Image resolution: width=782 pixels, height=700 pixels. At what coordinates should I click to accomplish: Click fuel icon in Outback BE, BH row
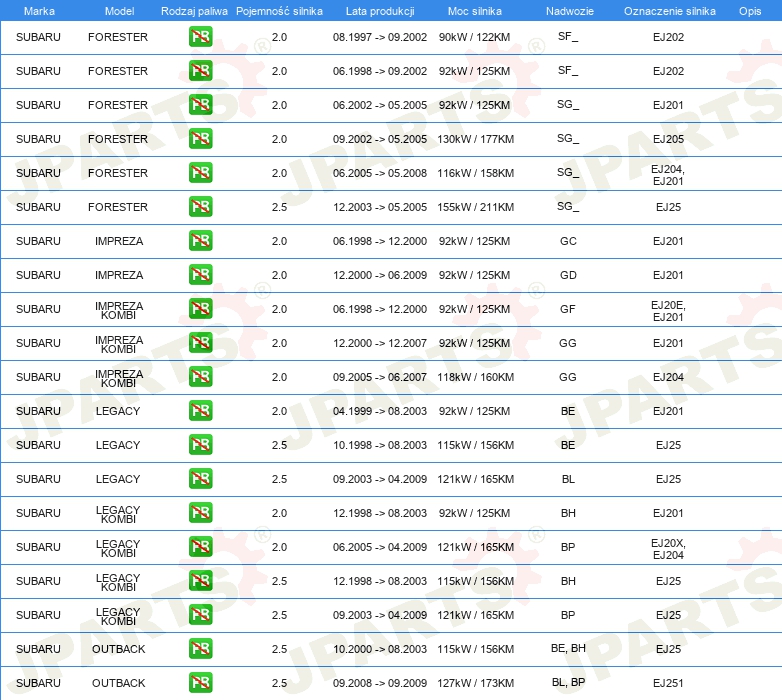pyautogui.click(x=200, y=649)
